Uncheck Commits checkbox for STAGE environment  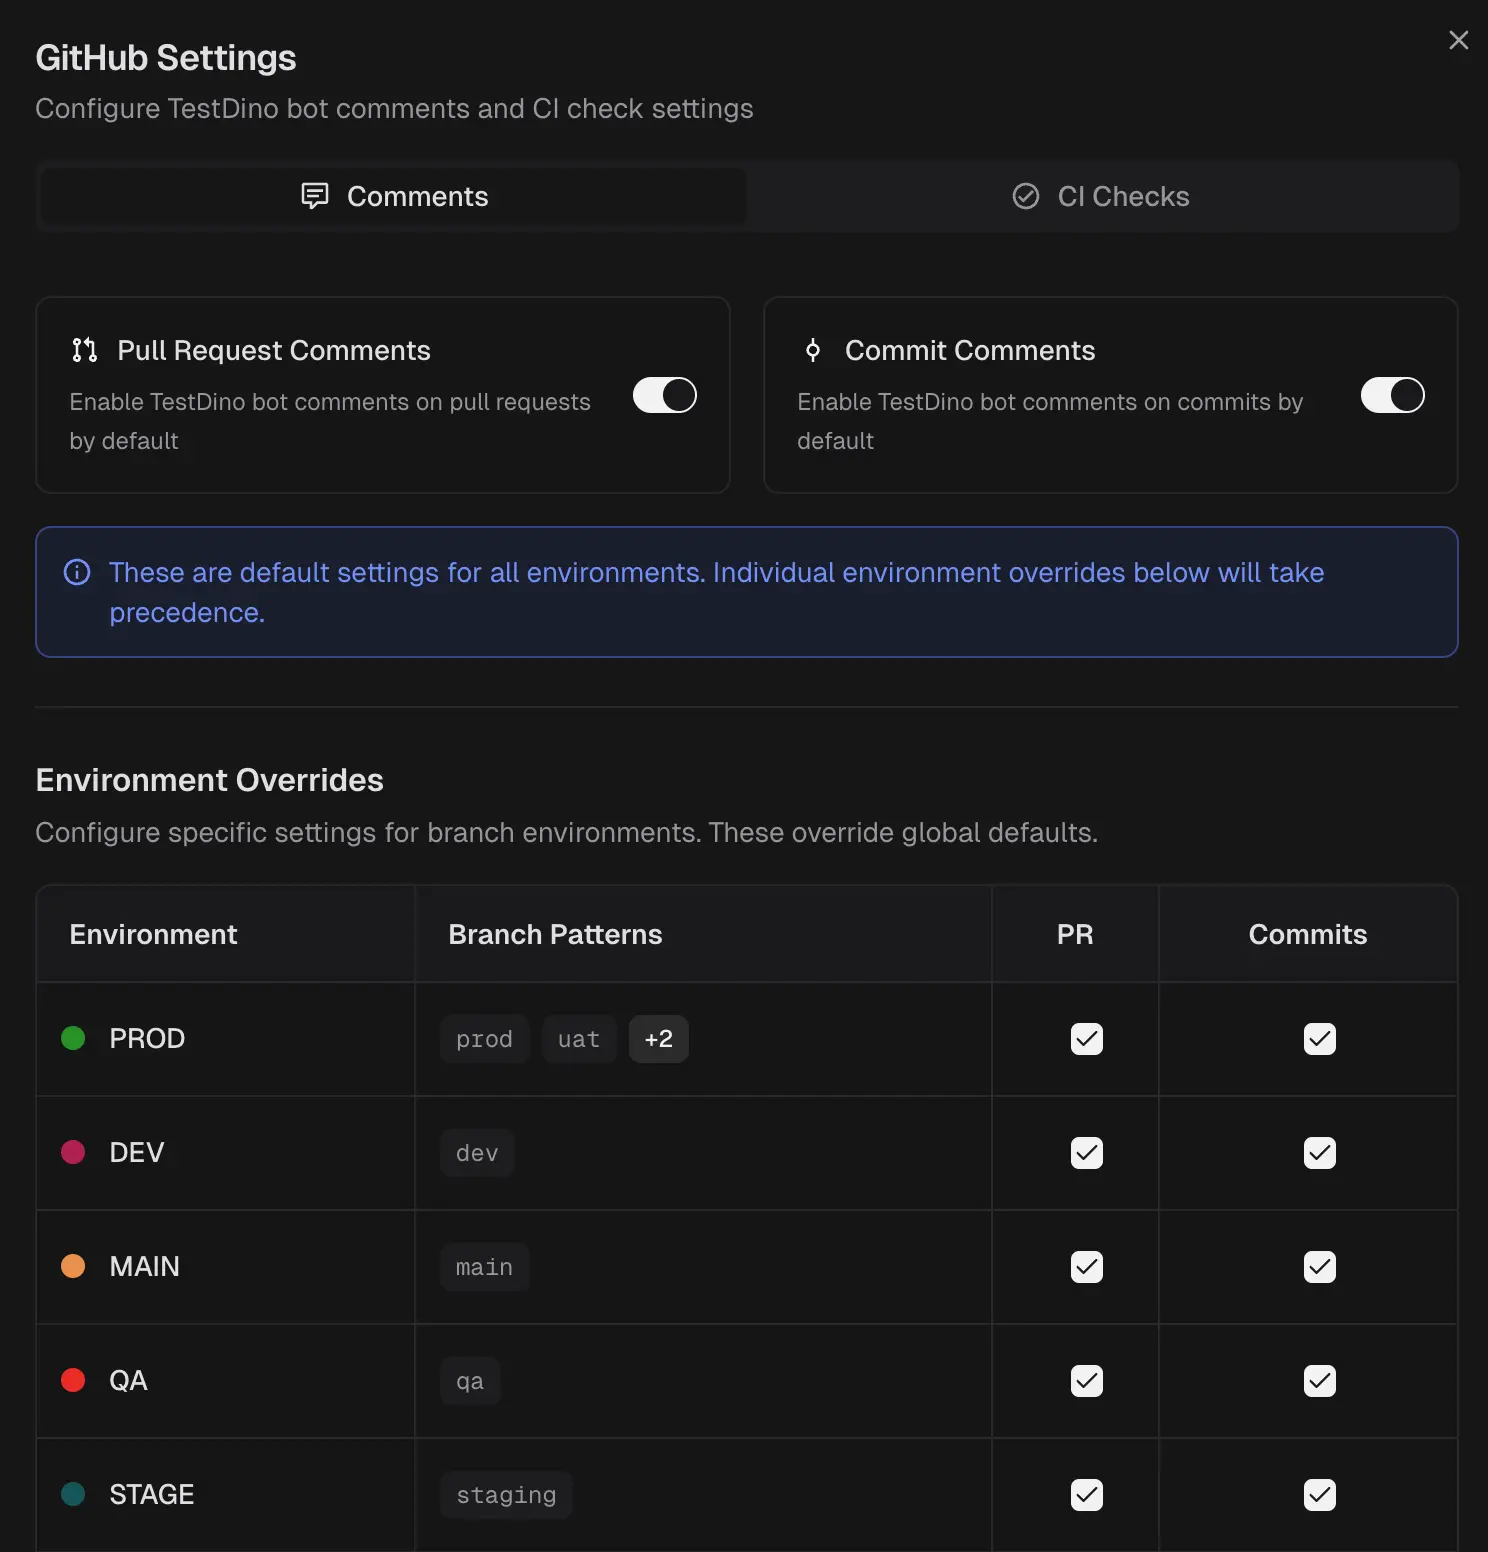(x=1319, y=1495)
